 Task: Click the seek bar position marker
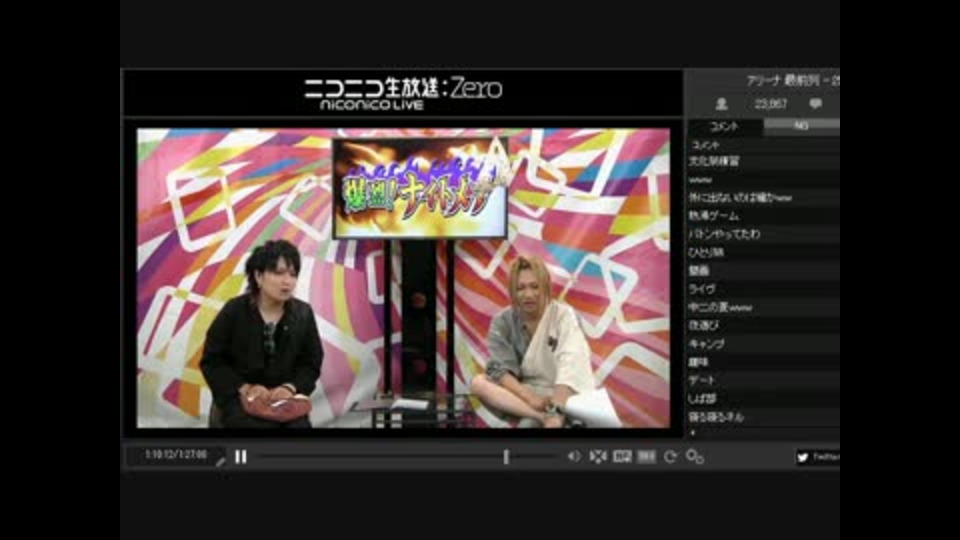point(506,457)
